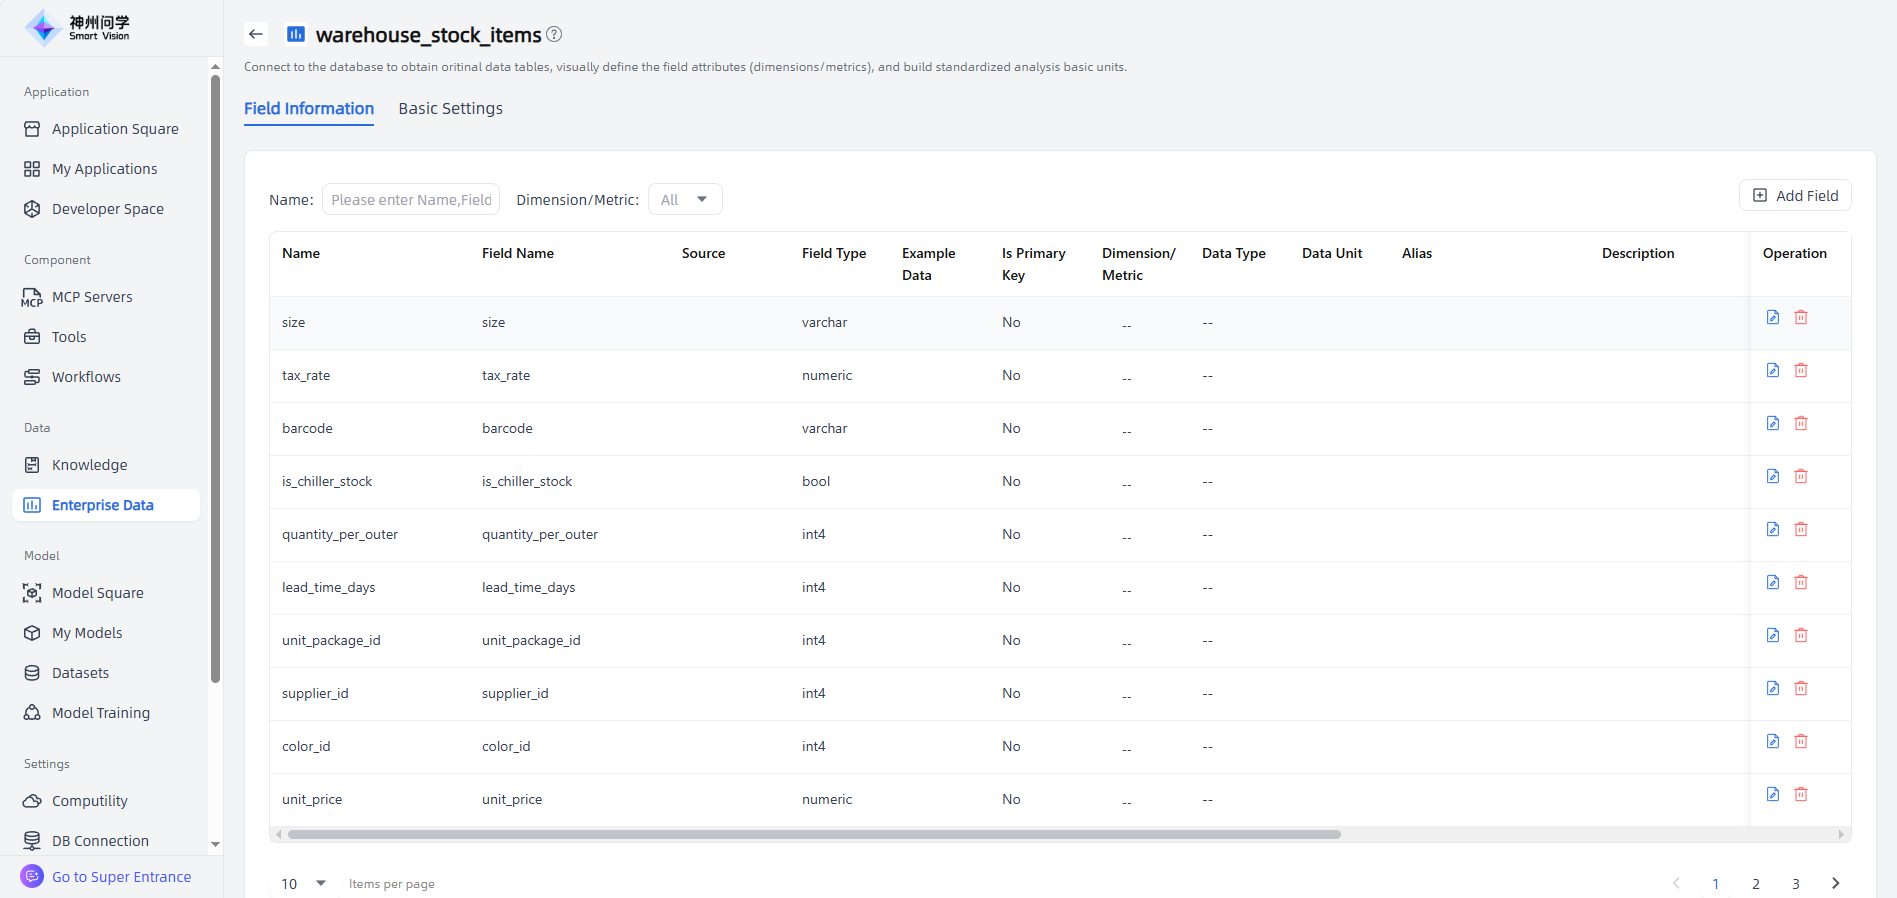Delete the lead_time_days field row

[1800, 582]
